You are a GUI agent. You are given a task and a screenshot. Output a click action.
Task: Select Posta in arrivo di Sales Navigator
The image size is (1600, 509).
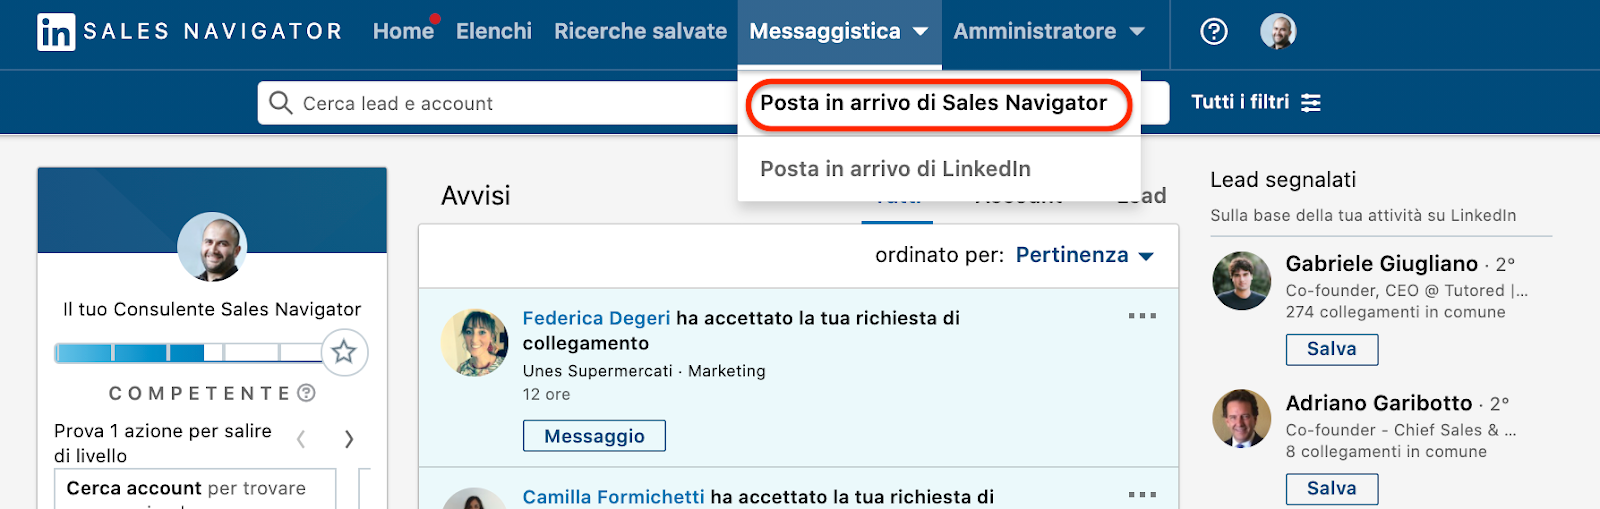[x=933, y=103]
